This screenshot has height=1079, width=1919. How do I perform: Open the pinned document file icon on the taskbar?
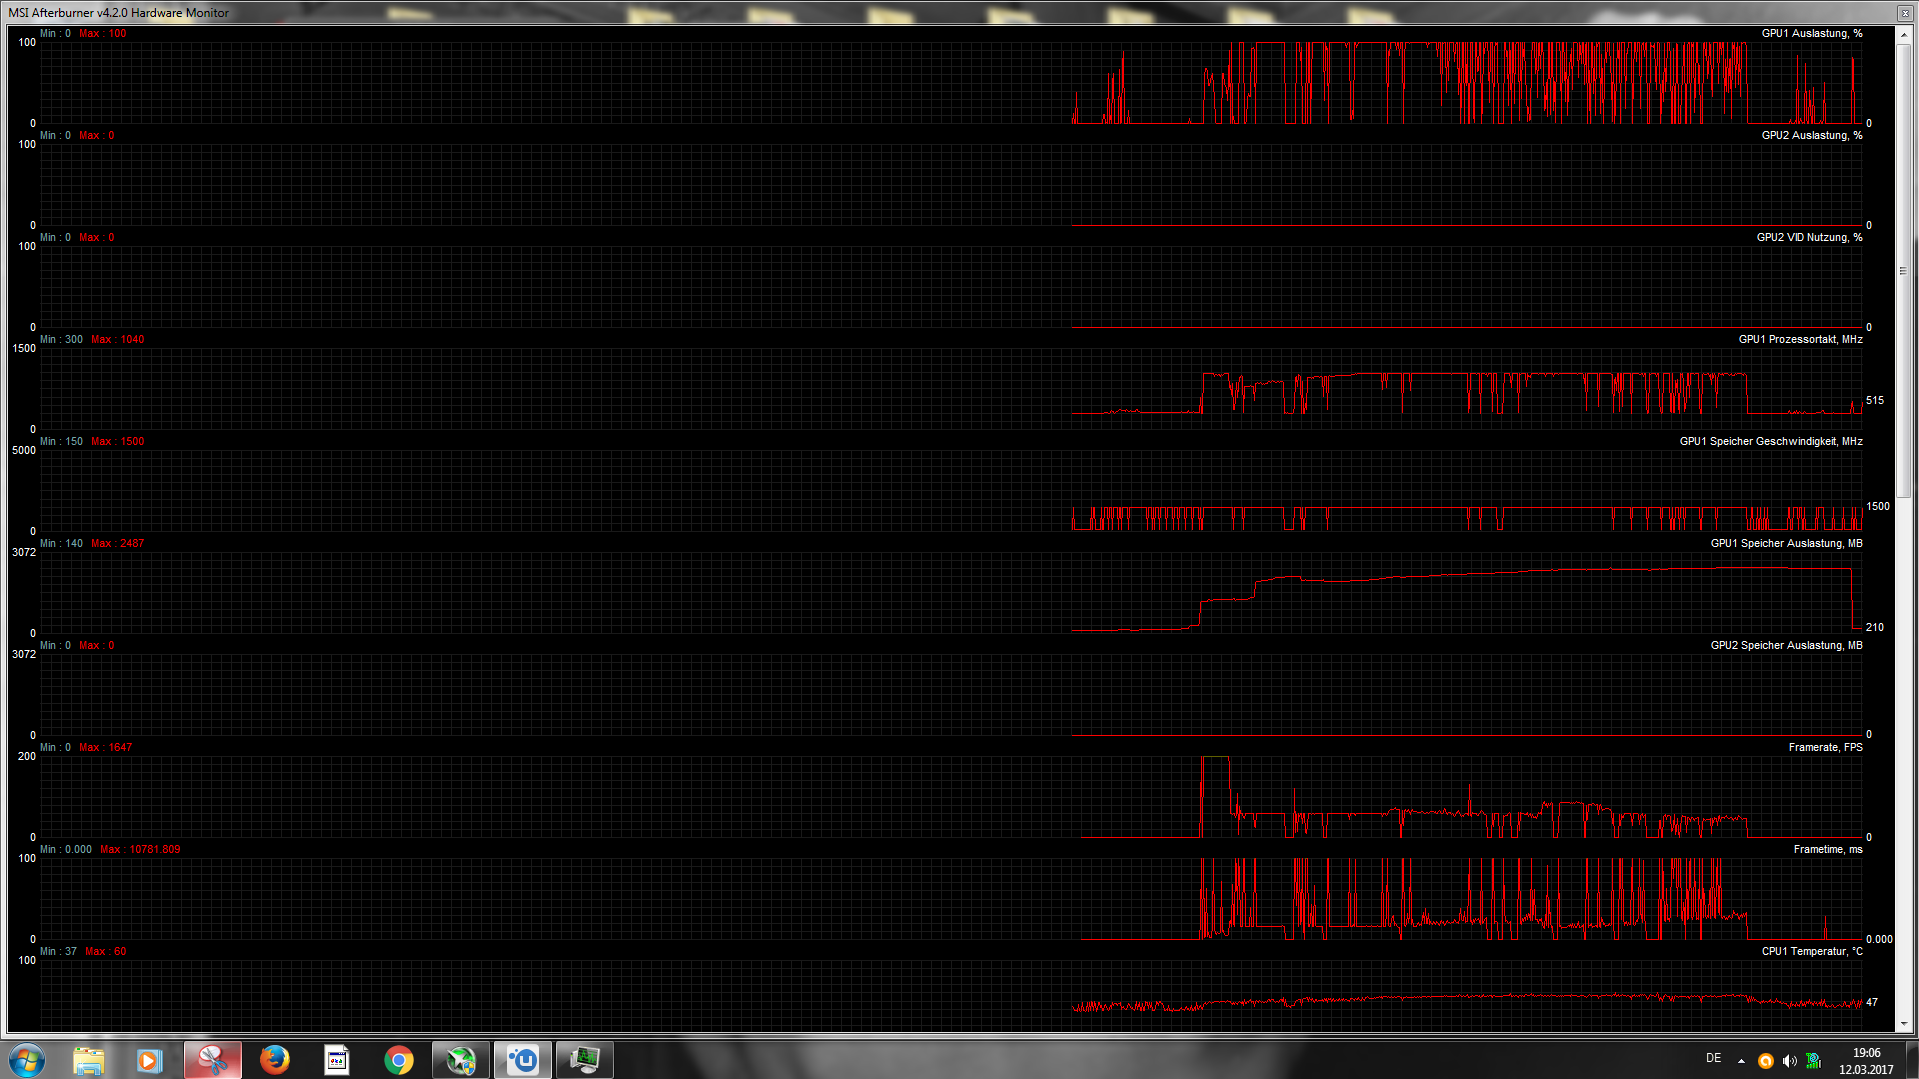[336, 1060]
